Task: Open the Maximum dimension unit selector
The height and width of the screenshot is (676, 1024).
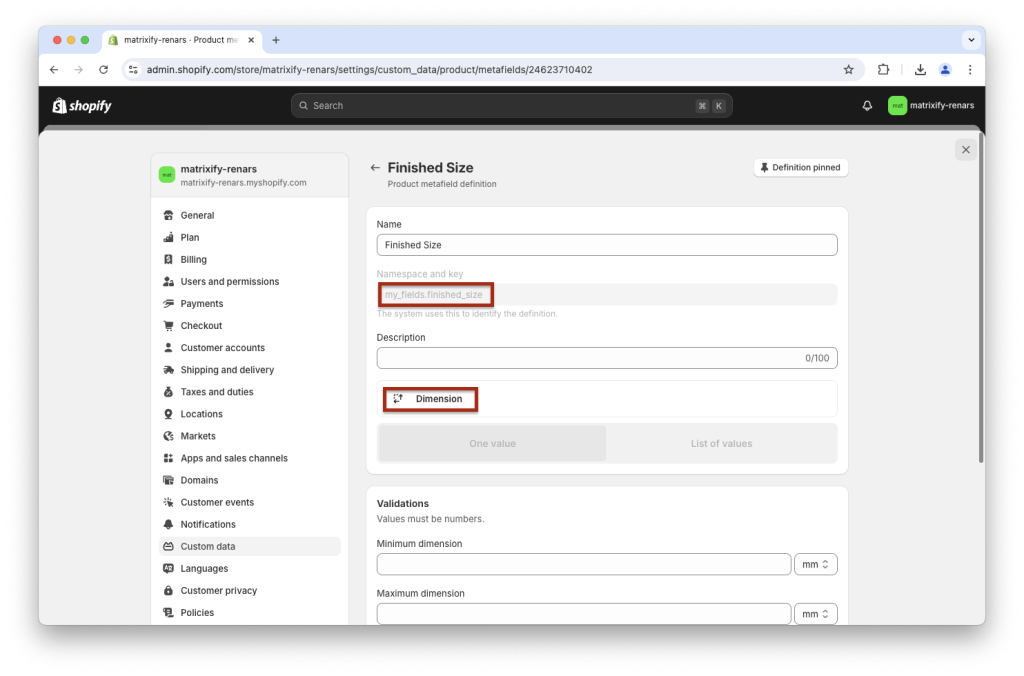Action: coord(815,613)
